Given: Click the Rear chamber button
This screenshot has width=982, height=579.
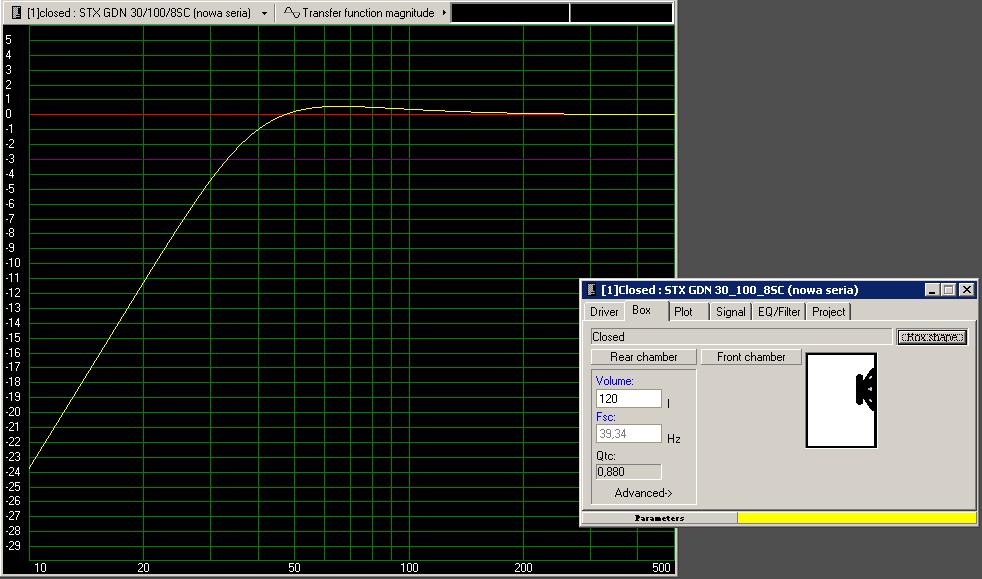Looking at the screenshot, I should tap(643, 357).
